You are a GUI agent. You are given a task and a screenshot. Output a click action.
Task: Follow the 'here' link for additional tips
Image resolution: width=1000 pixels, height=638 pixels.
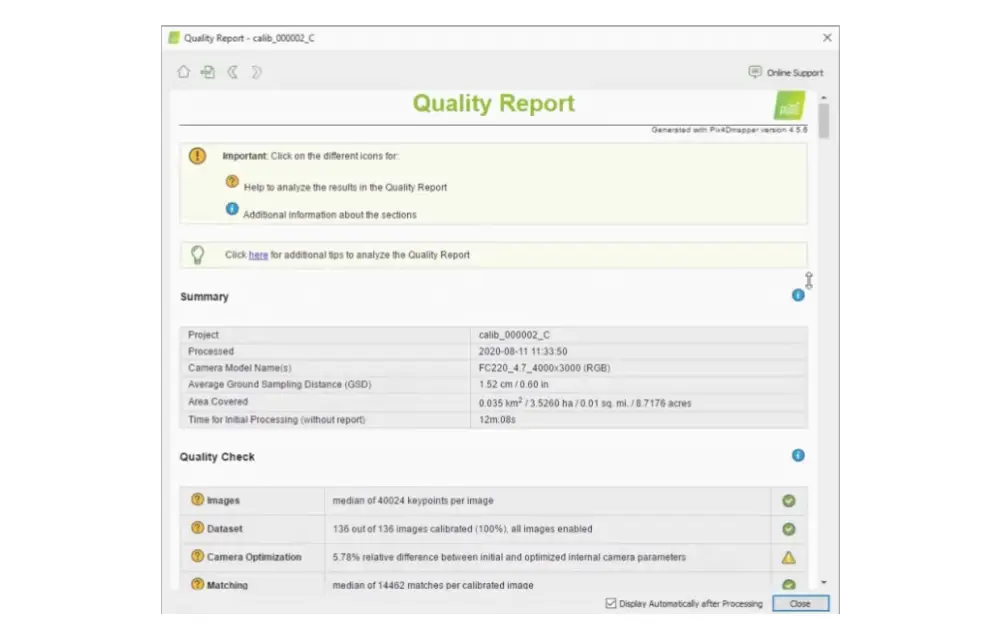(x=258, y=255)
